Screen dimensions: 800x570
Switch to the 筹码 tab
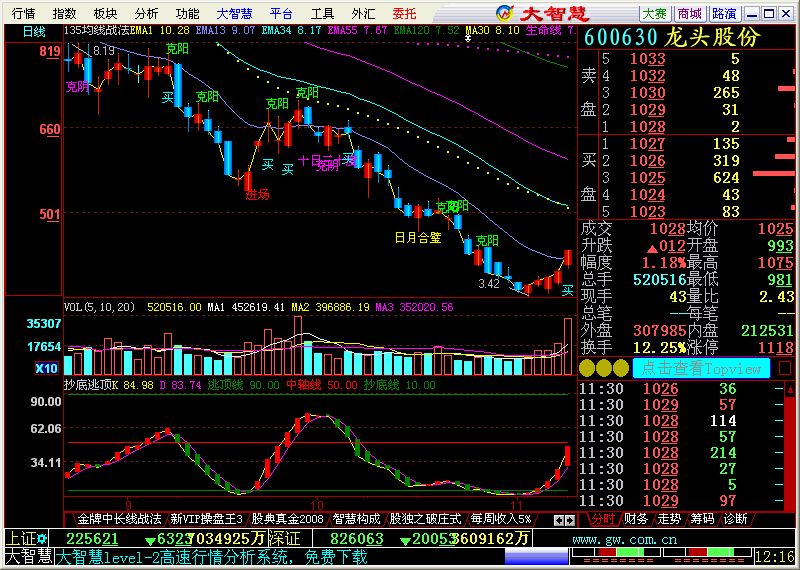point(702,519)
